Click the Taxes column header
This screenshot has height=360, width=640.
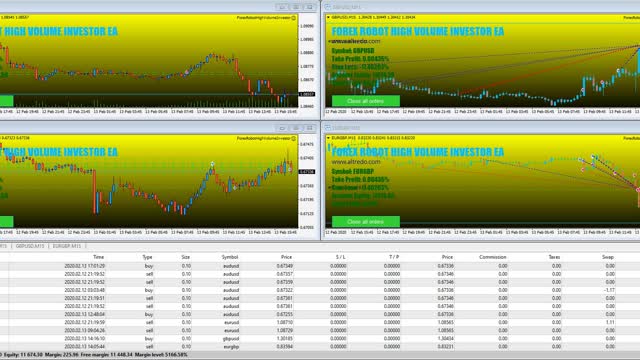554,257
